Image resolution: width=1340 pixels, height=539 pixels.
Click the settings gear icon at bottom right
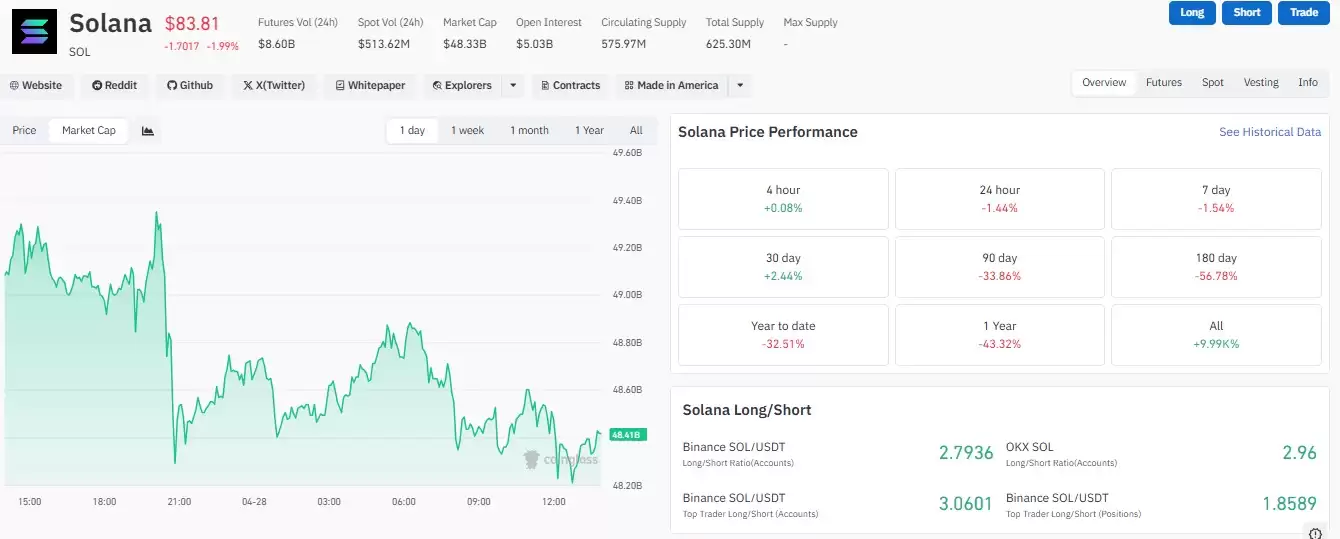coord(1315,533)
